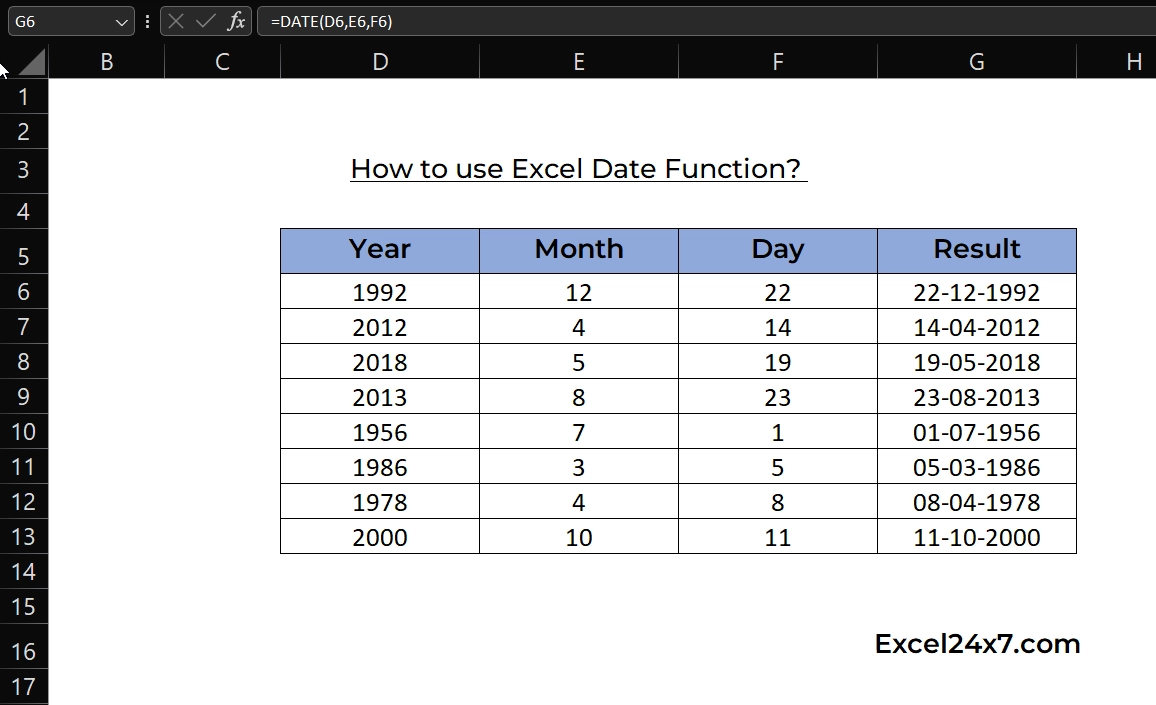Image resolution: width=1156 pixels, height=705 pixels.
Task: Select day cell 11 in row 13
Action: coord(778,536)
